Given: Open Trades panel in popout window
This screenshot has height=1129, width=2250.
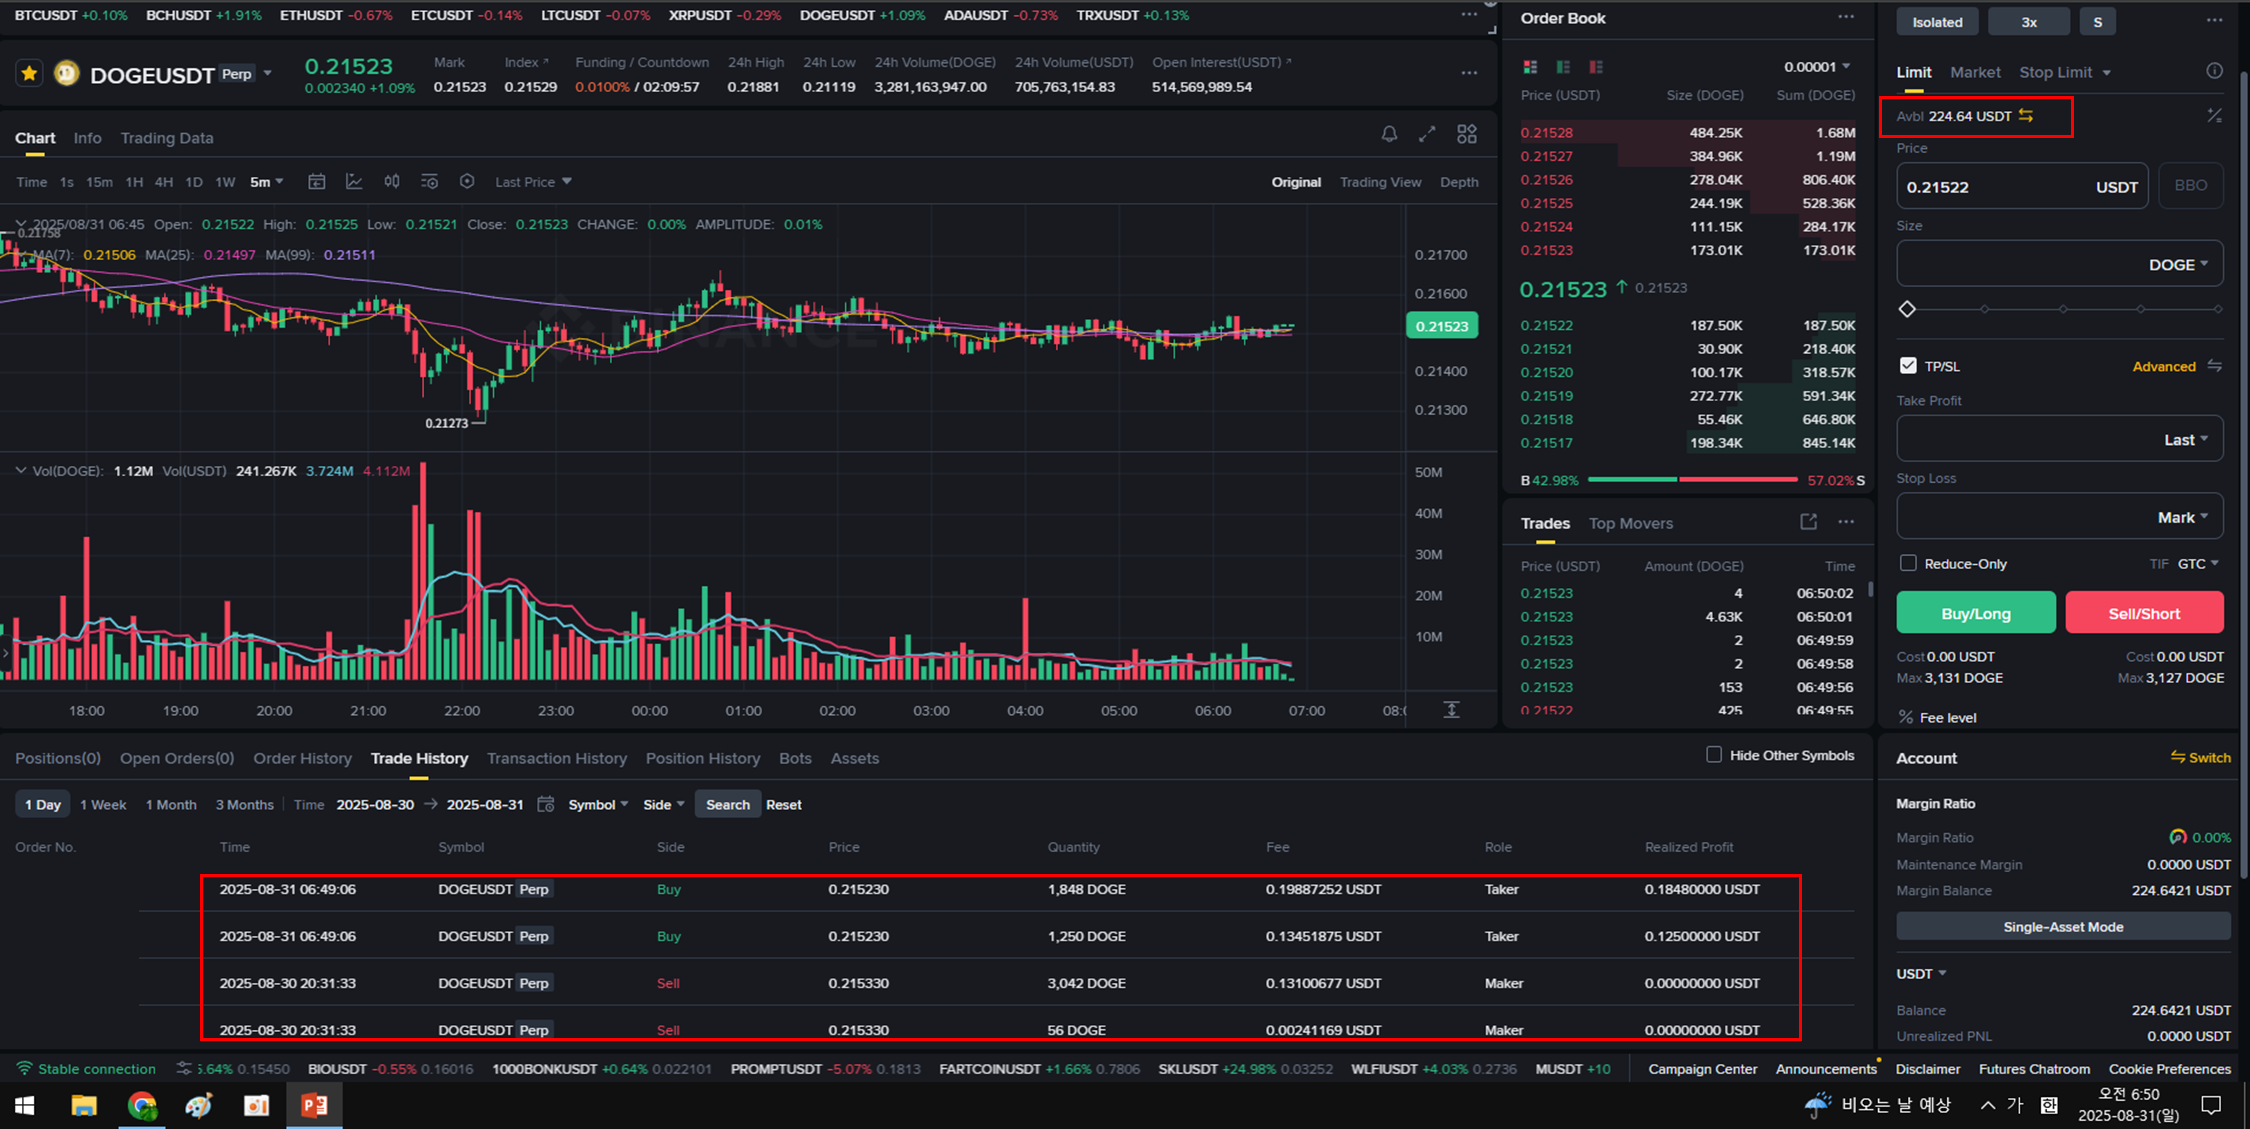Looking at the screenshot, I should (x=1808, y=522).
